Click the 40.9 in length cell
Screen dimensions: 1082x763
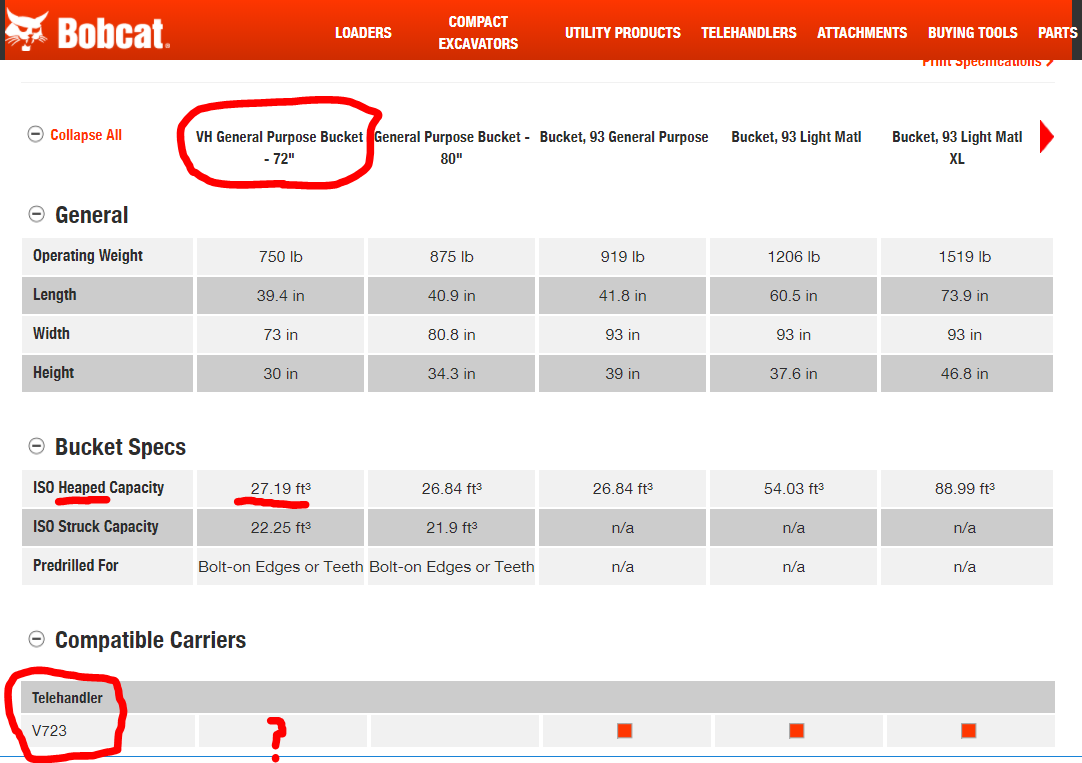tap(451, 295)
